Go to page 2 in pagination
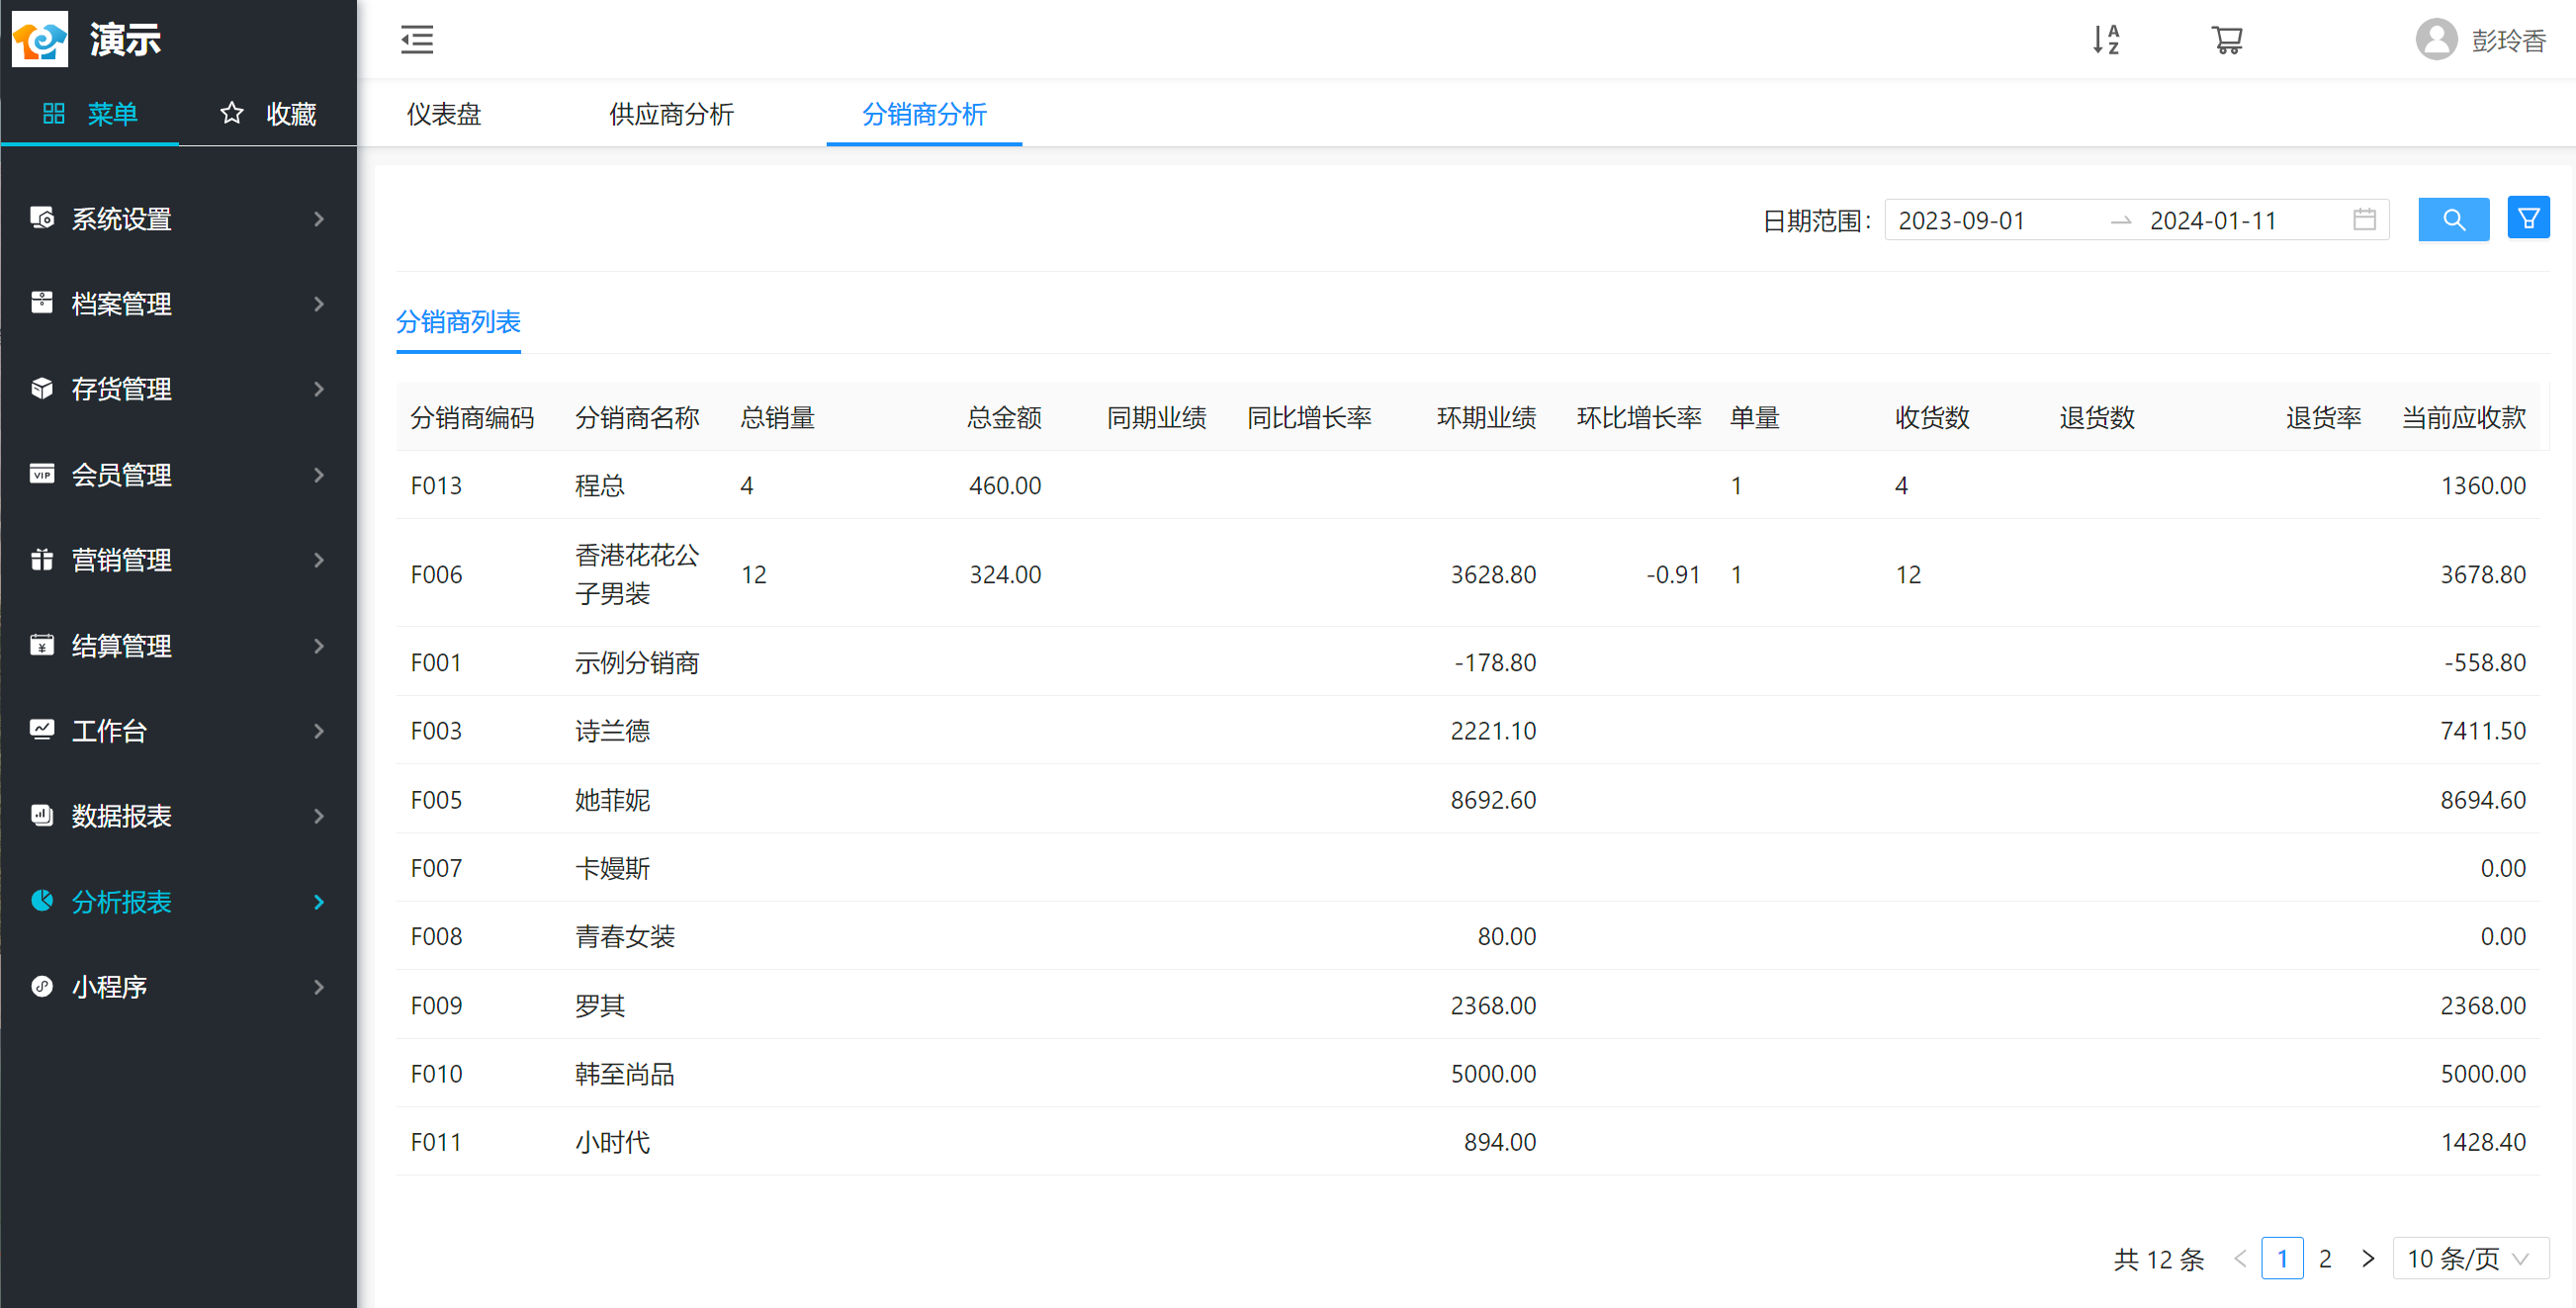 click(2325, 1258)
